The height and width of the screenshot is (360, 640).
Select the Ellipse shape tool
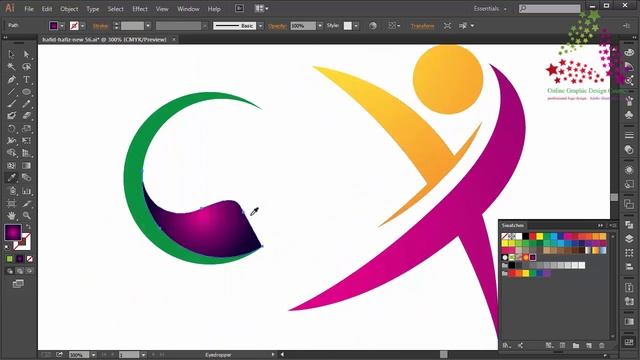coord(27,92)
